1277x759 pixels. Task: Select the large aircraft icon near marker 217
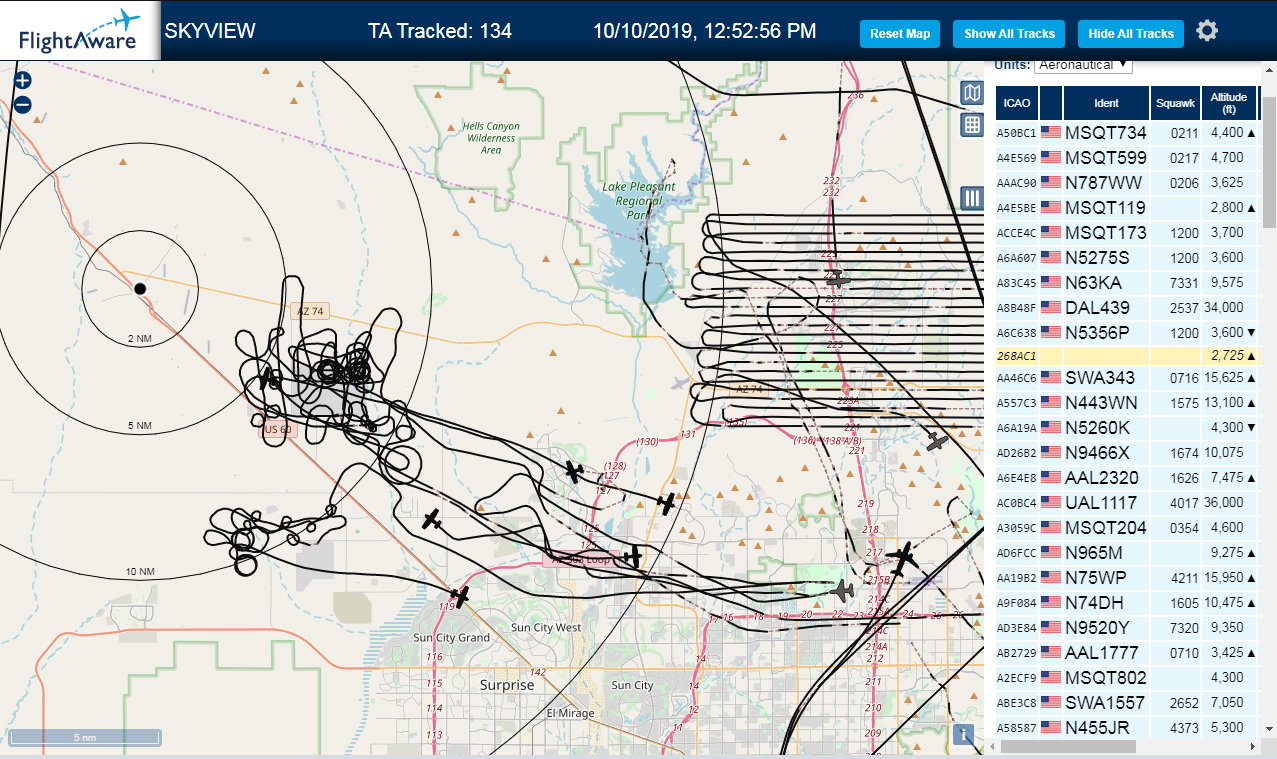903,558
